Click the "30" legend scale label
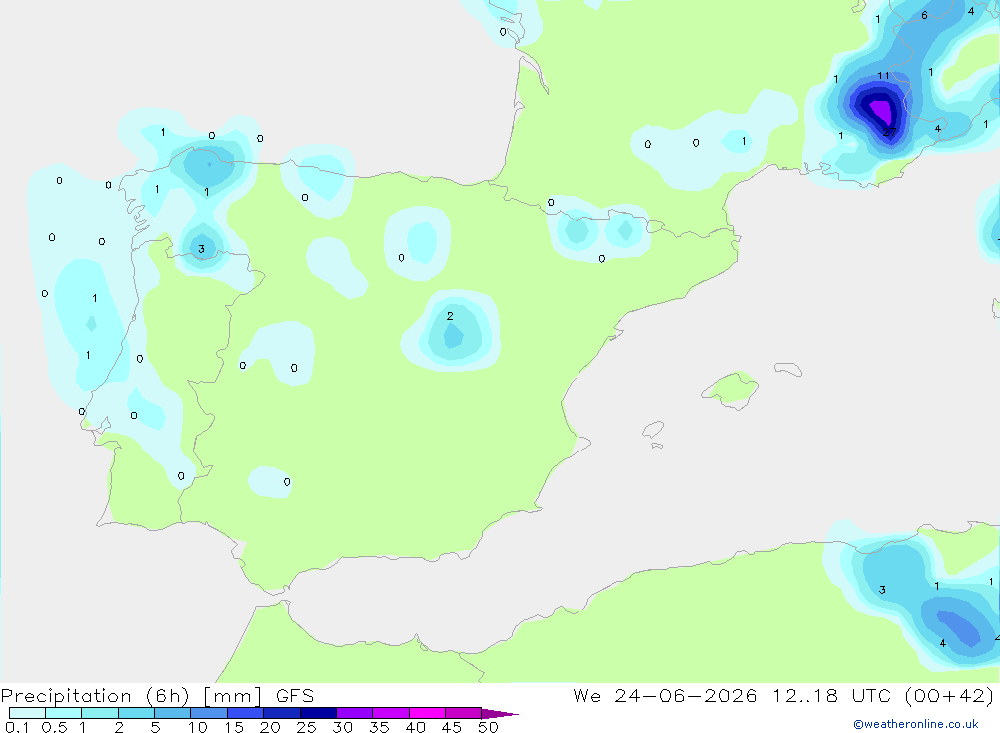Screen dimensions: 1000x733 342,727
